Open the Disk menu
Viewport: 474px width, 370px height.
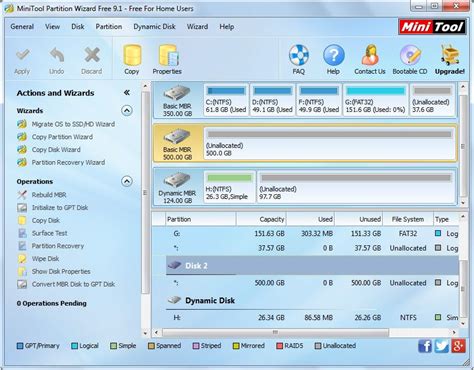click(x=78, y=27)
